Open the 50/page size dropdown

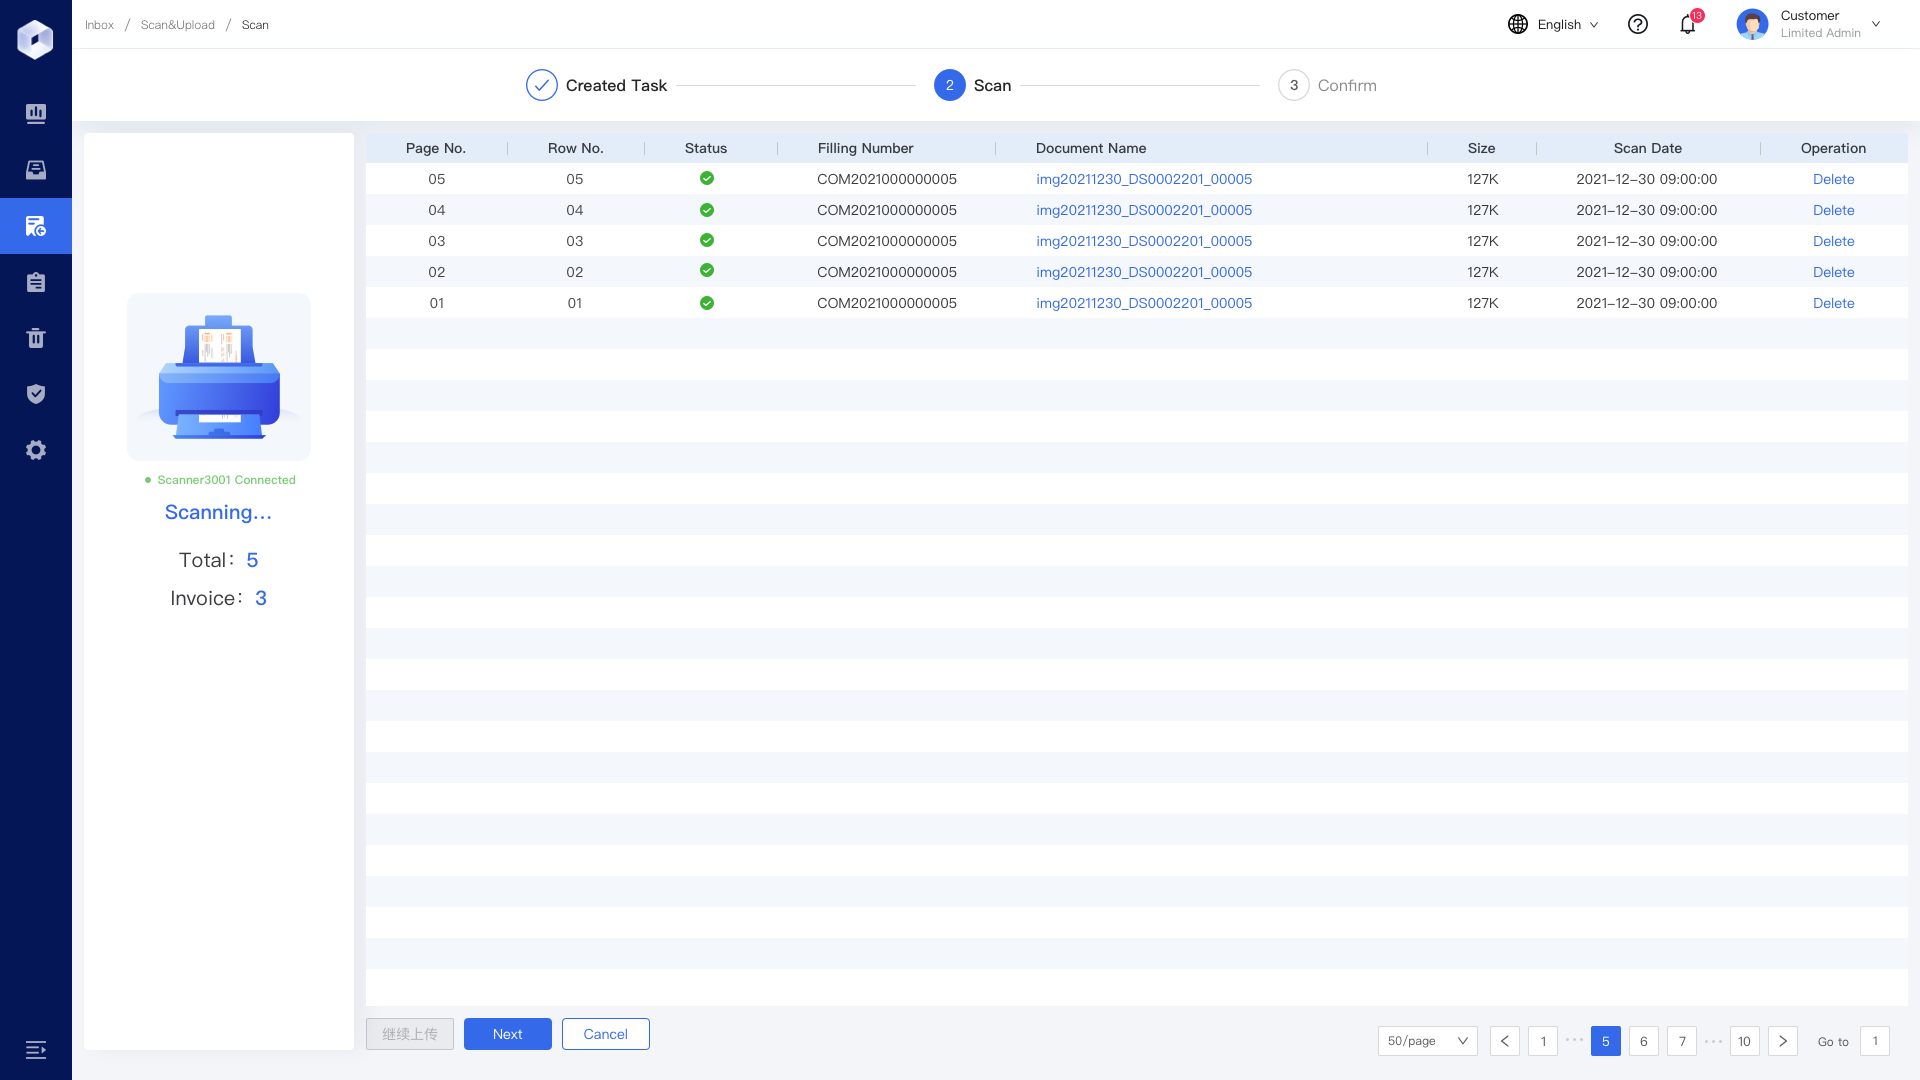click(x=1428, y=1041)
